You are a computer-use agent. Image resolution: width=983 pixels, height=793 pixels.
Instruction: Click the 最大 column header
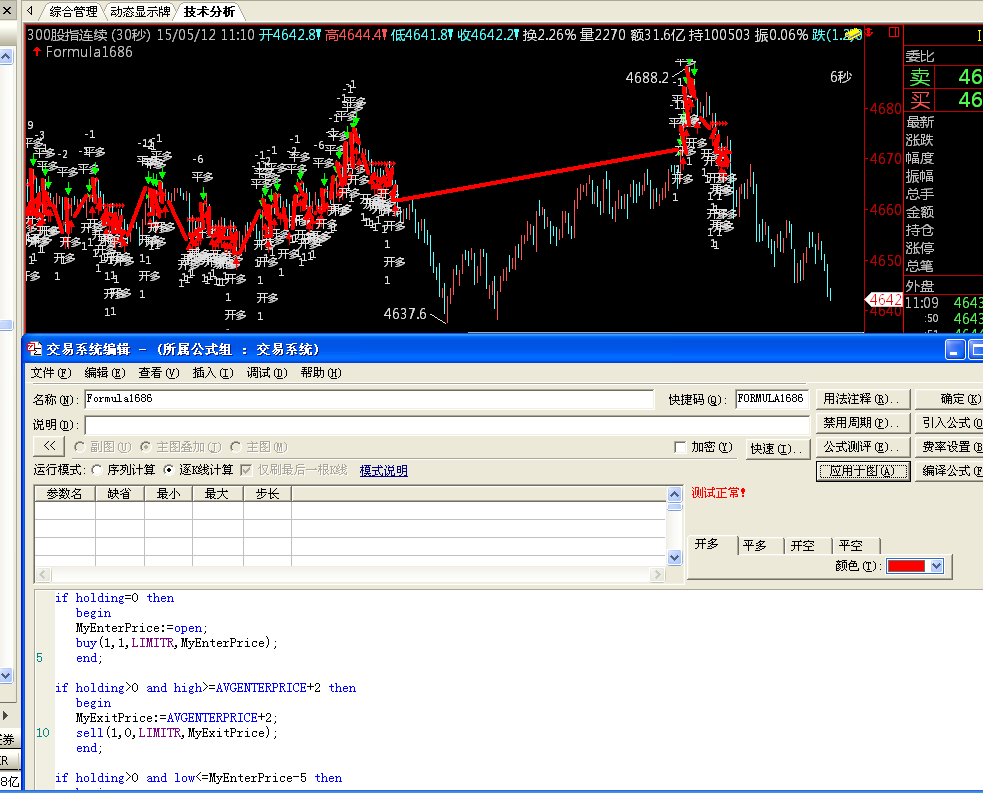point(218,494)
